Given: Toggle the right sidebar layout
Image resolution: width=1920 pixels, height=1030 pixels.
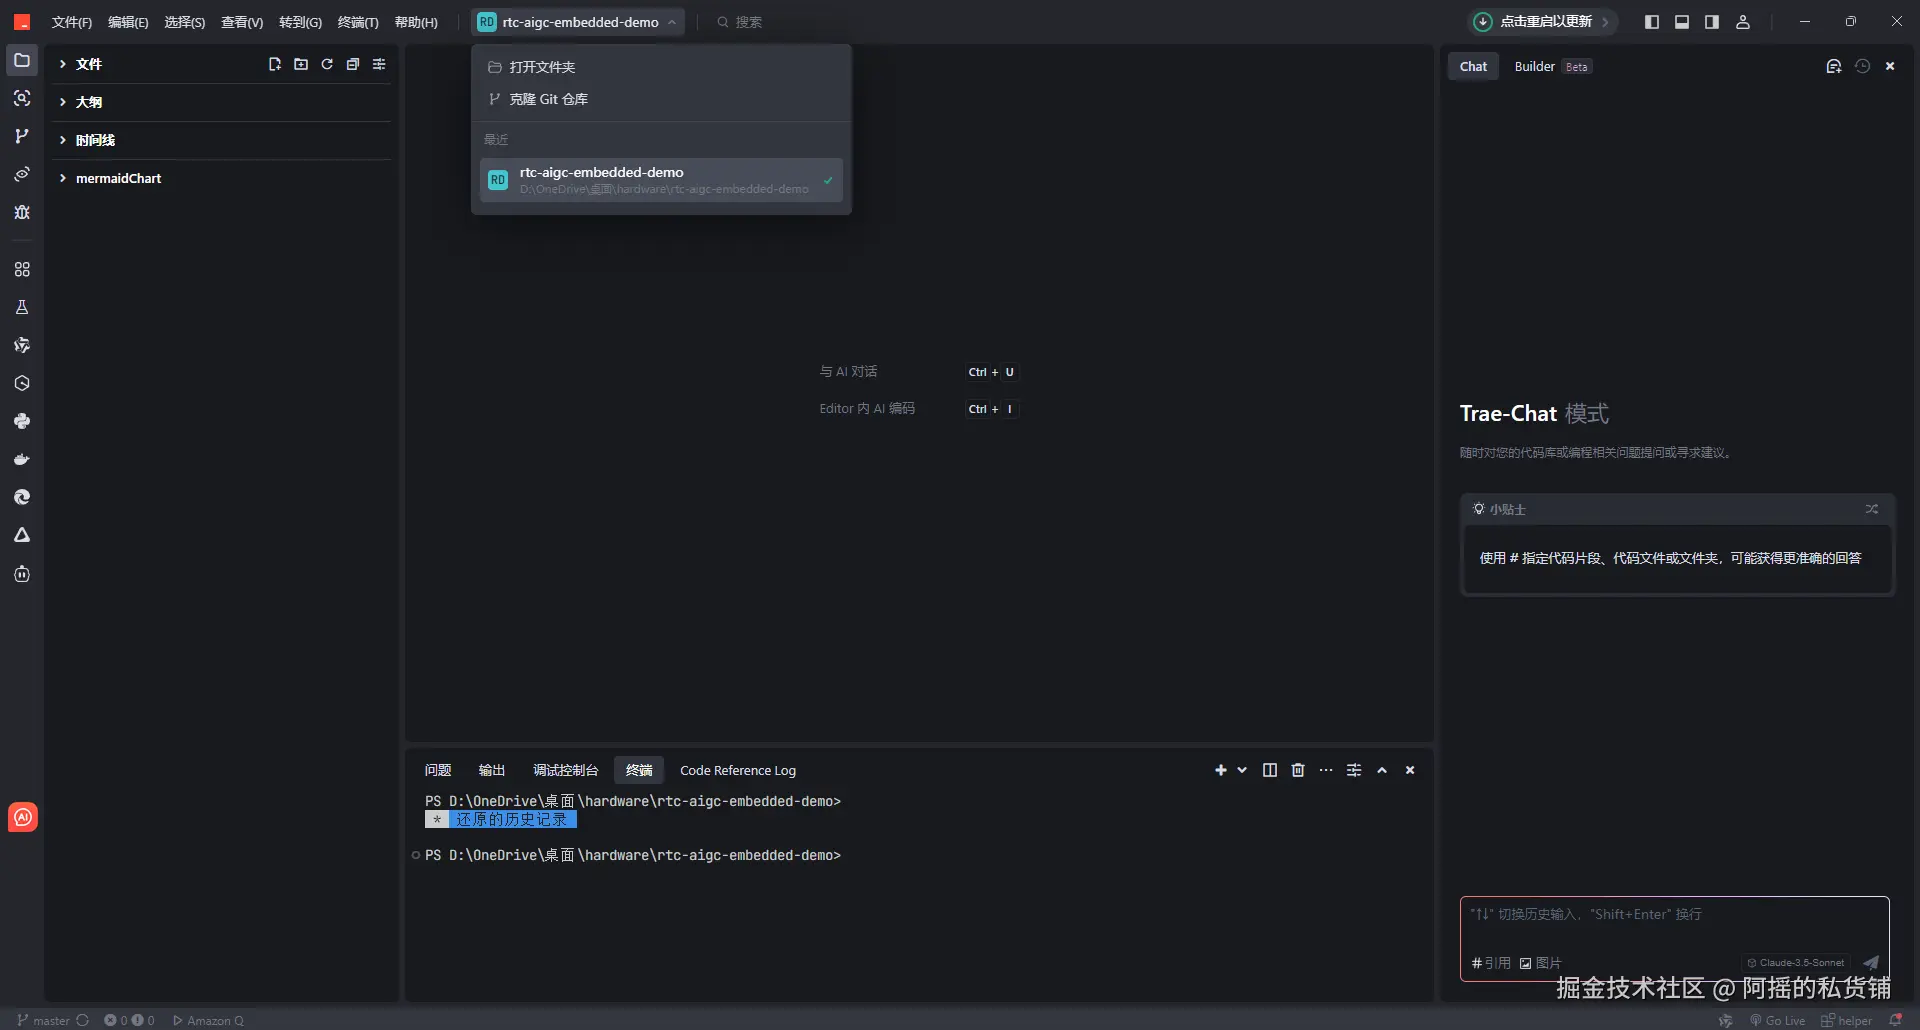Looking at the screenshot, I should (1712, 22).
